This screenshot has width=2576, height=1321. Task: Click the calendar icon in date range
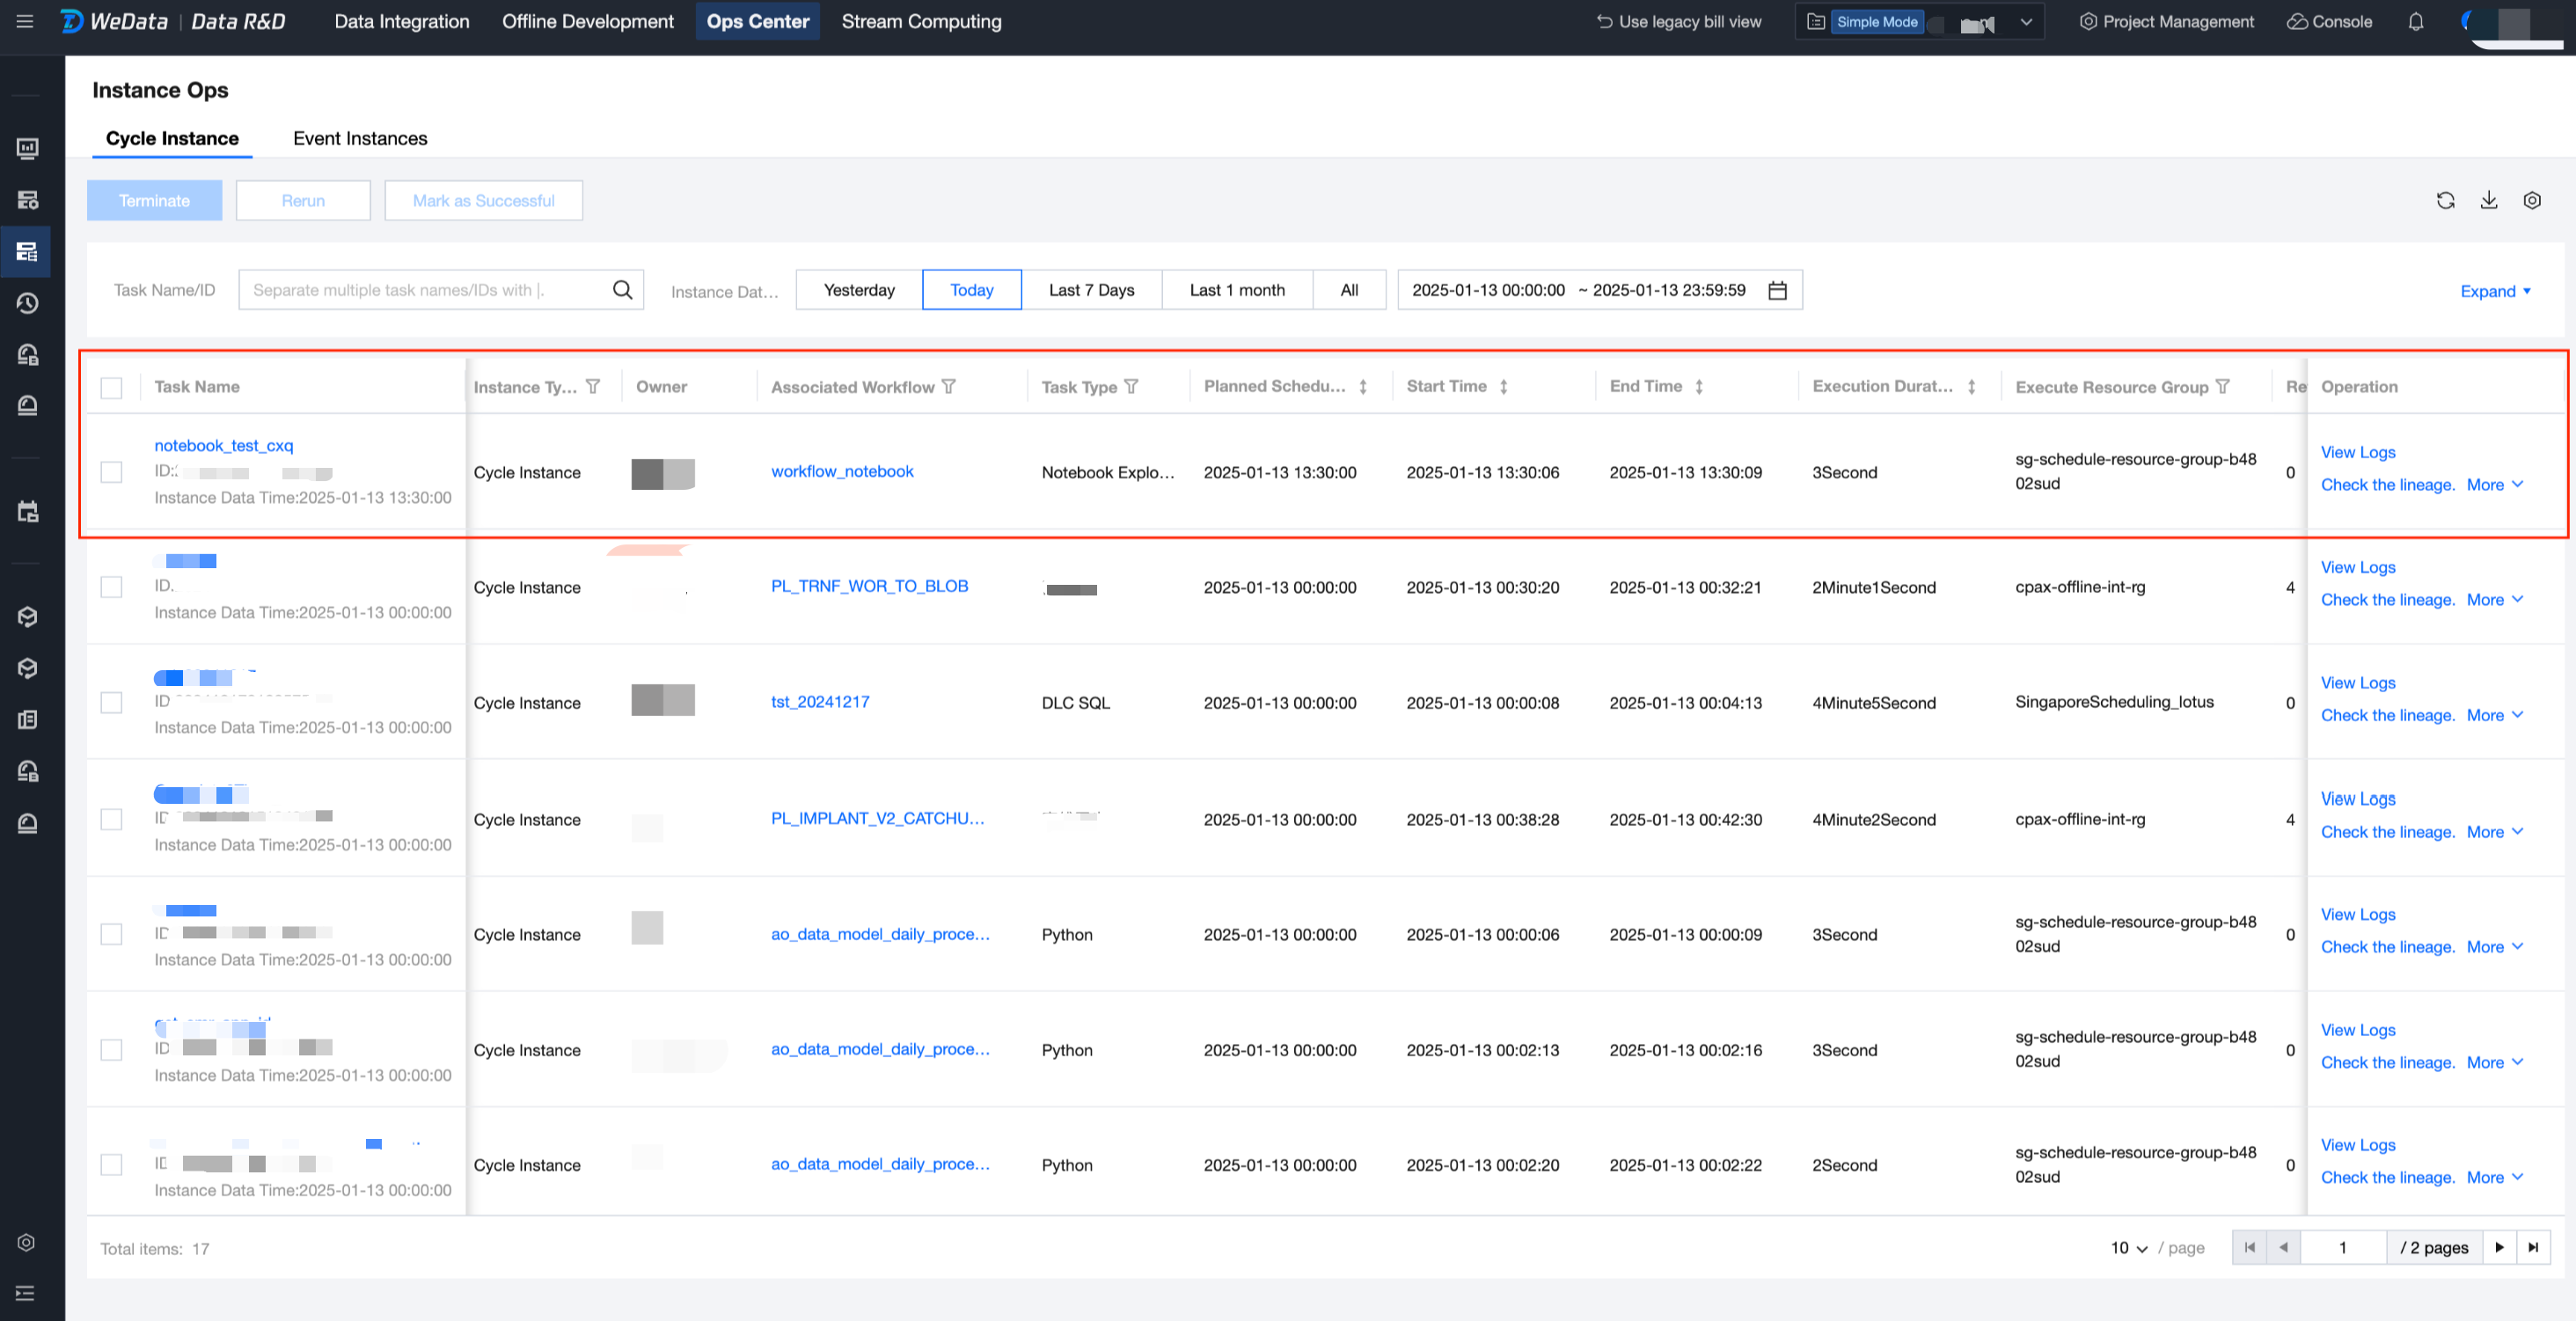(x=1777, y=290)
